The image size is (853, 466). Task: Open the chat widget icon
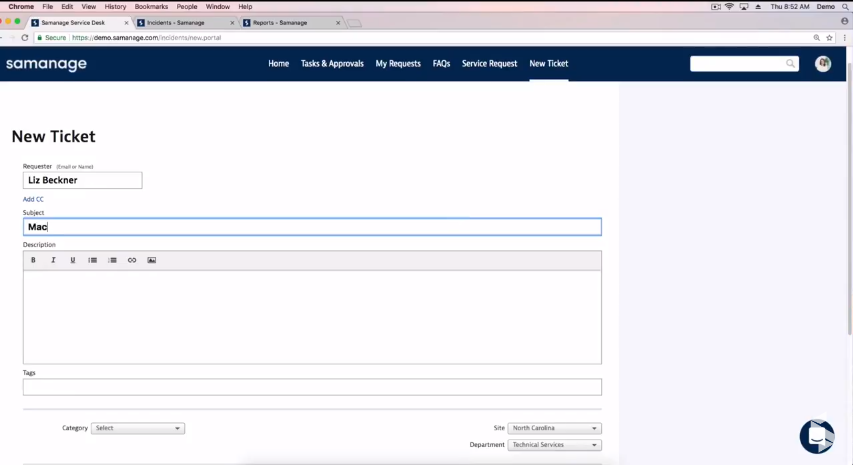click(x=816, y=436)
